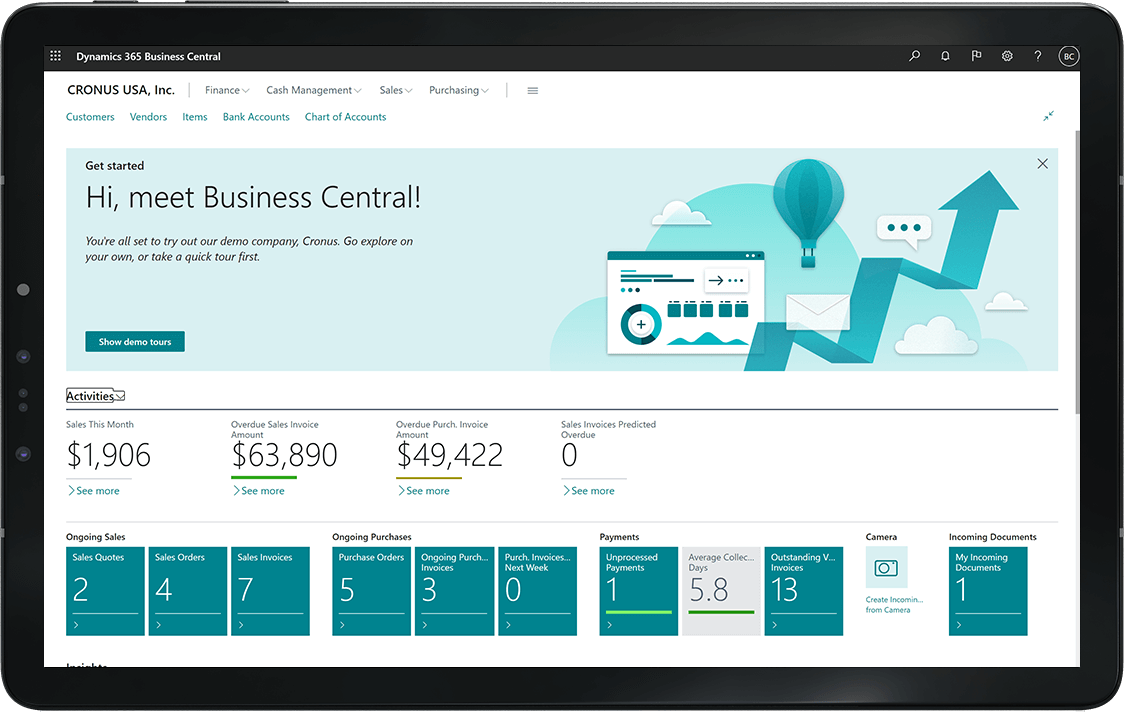Viewport: 1125px width, 712px height.
Task: Open the settings gear icon
Action: pyautogui.click(x=1007, y=57)
